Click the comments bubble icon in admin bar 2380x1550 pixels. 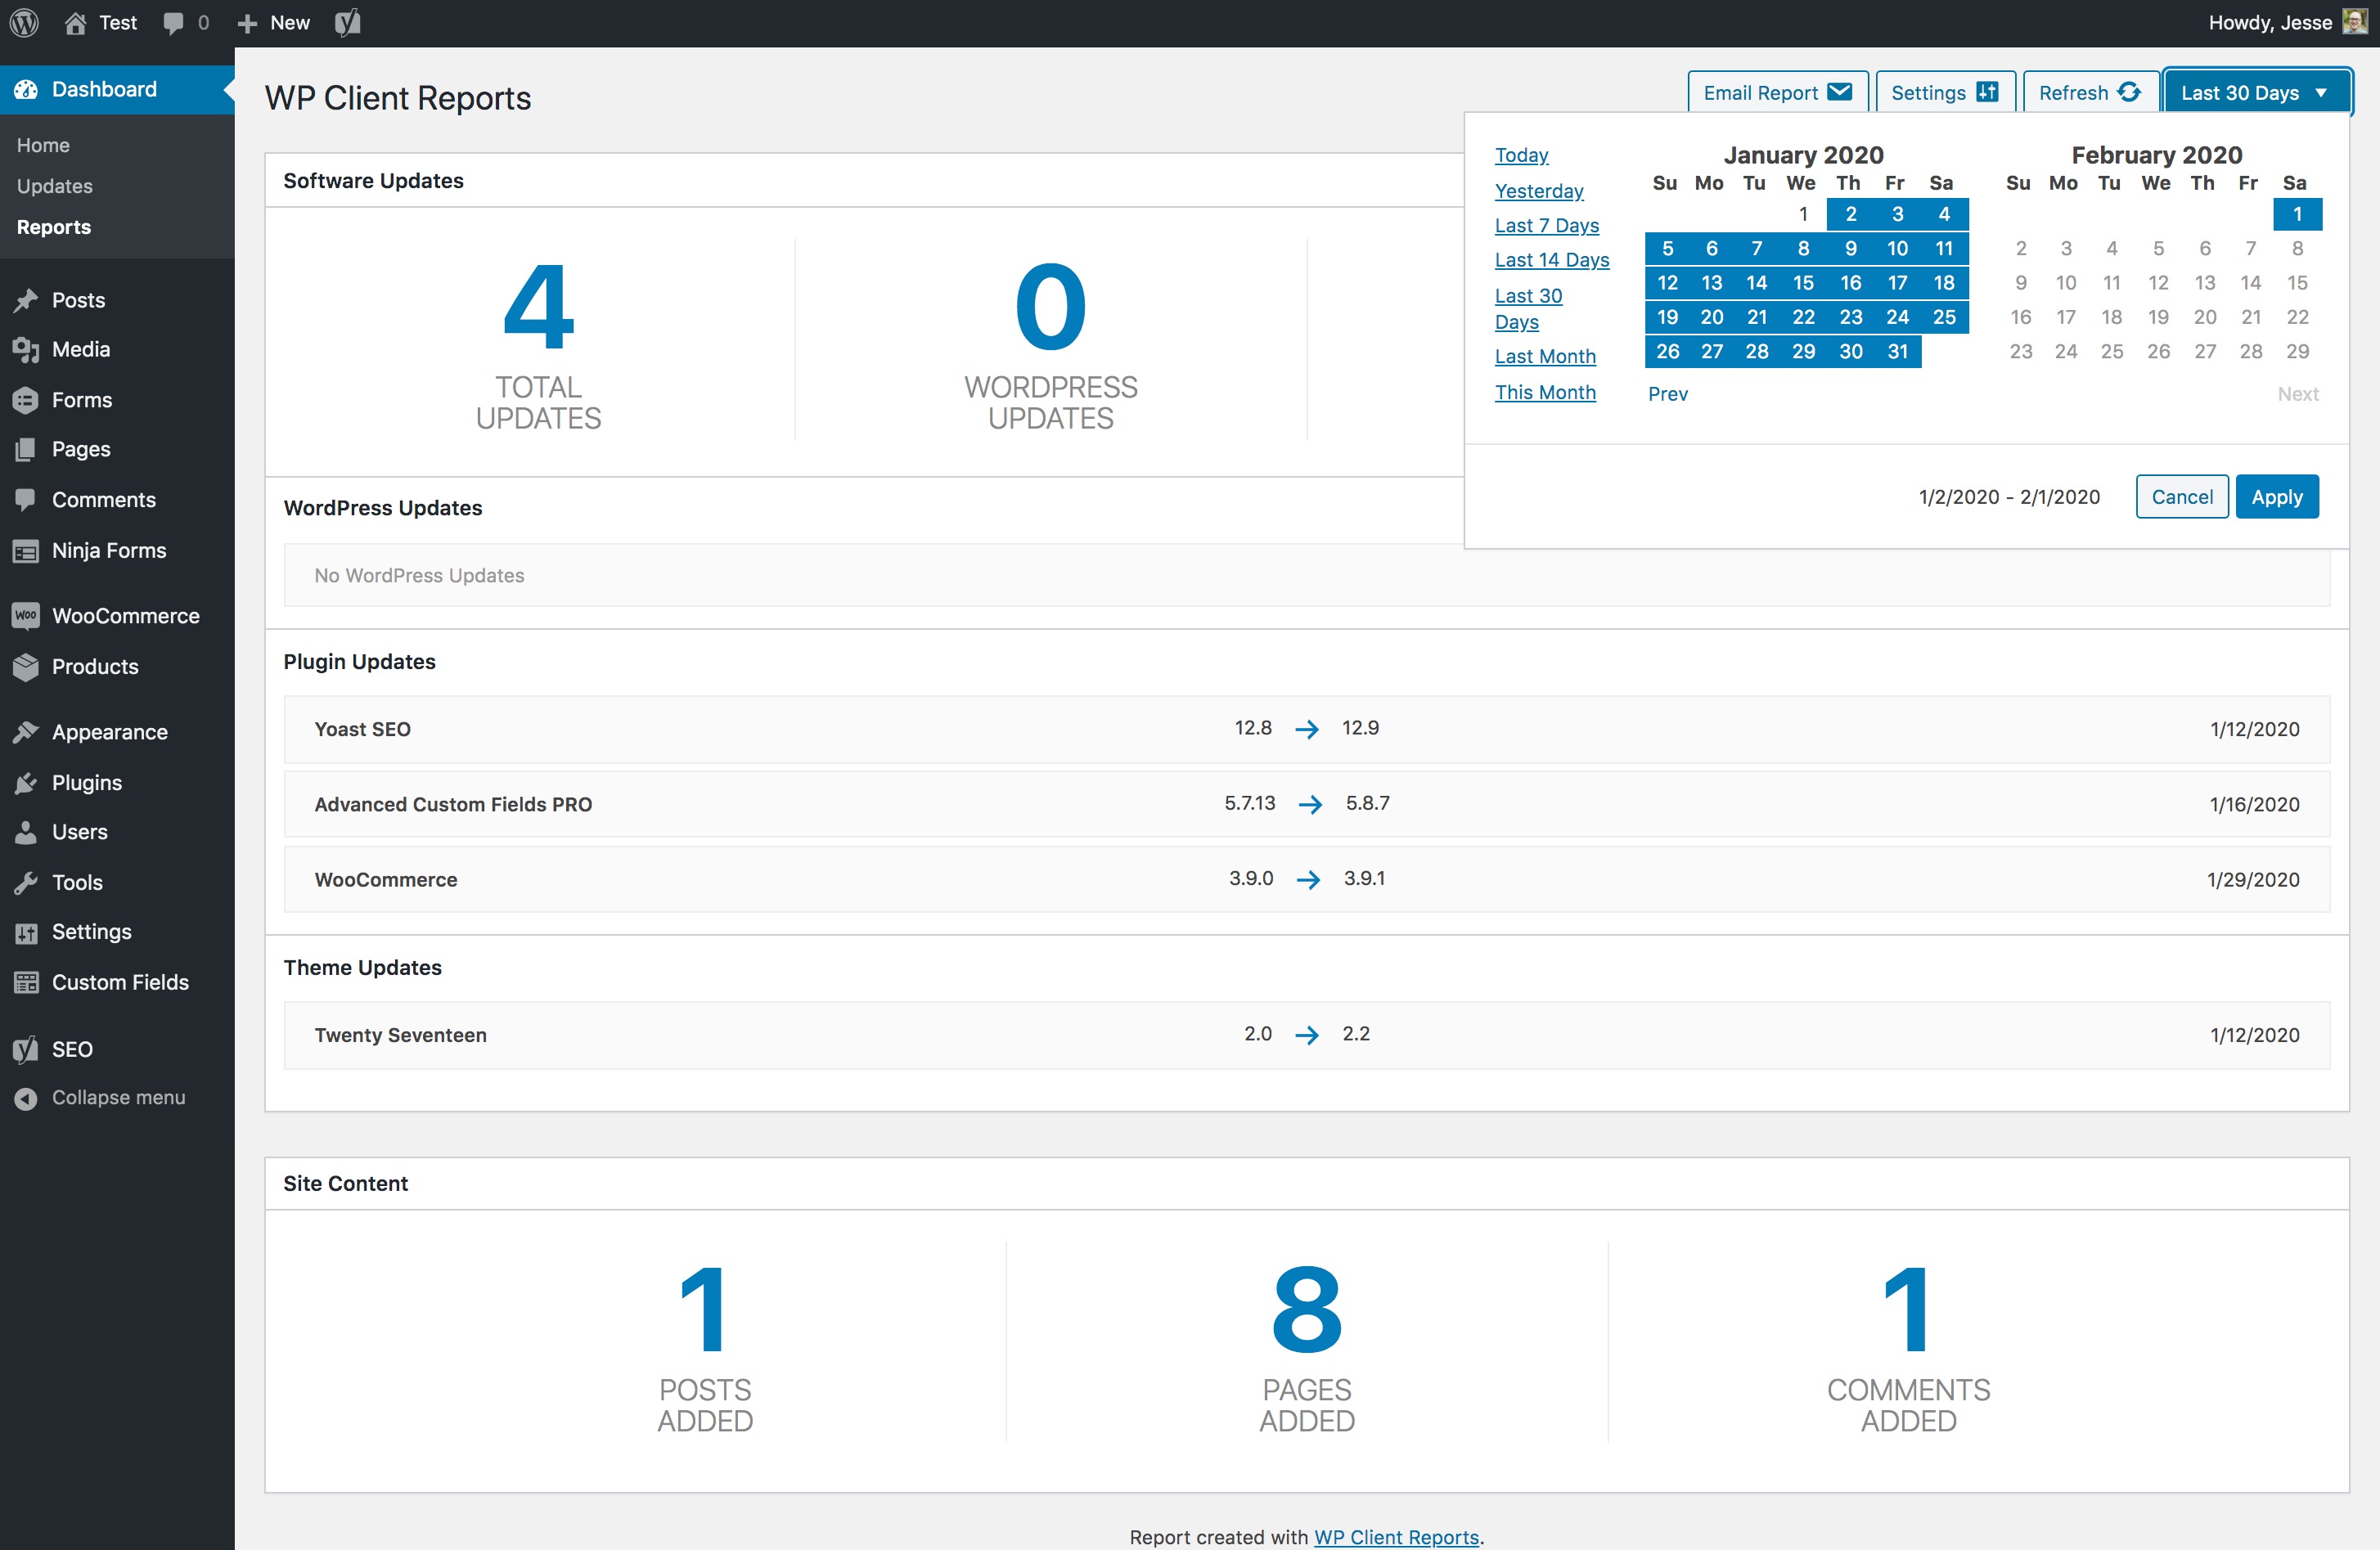(174, 22)
